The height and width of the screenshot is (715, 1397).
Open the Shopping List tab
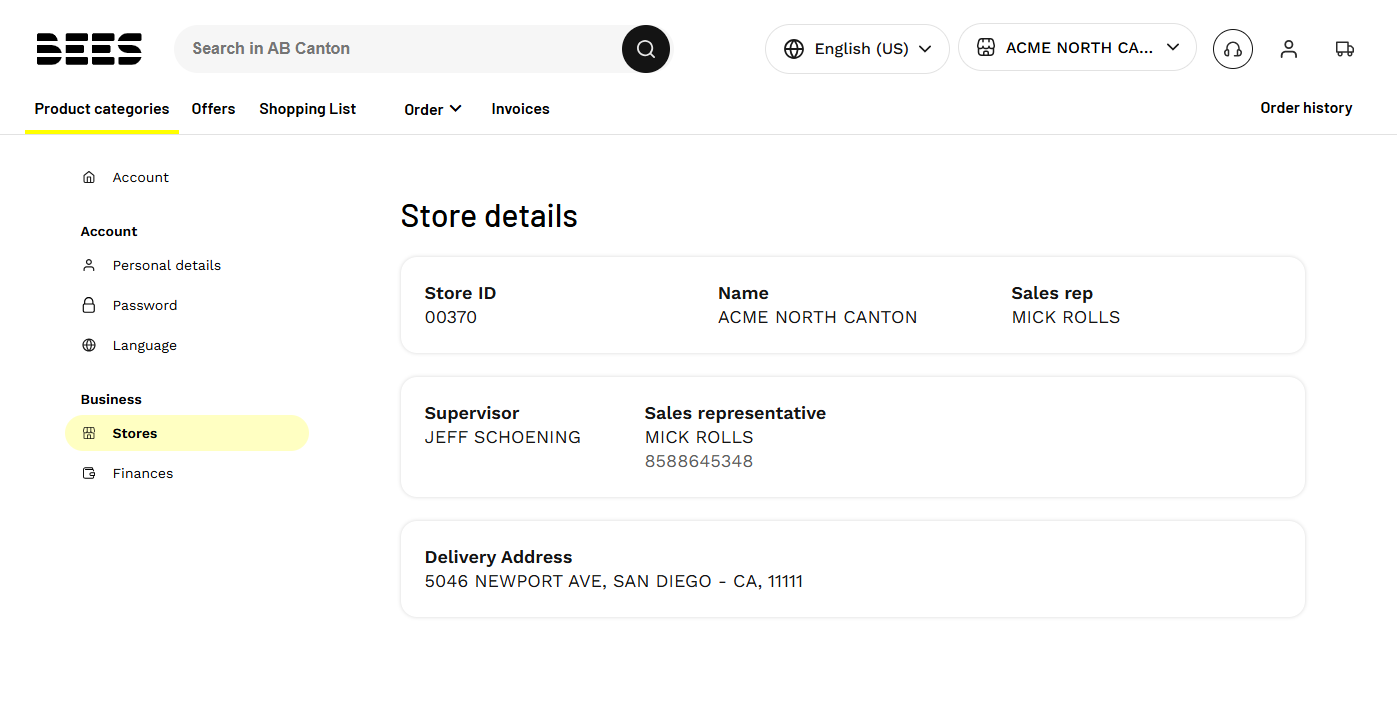[x=308, y=109]
